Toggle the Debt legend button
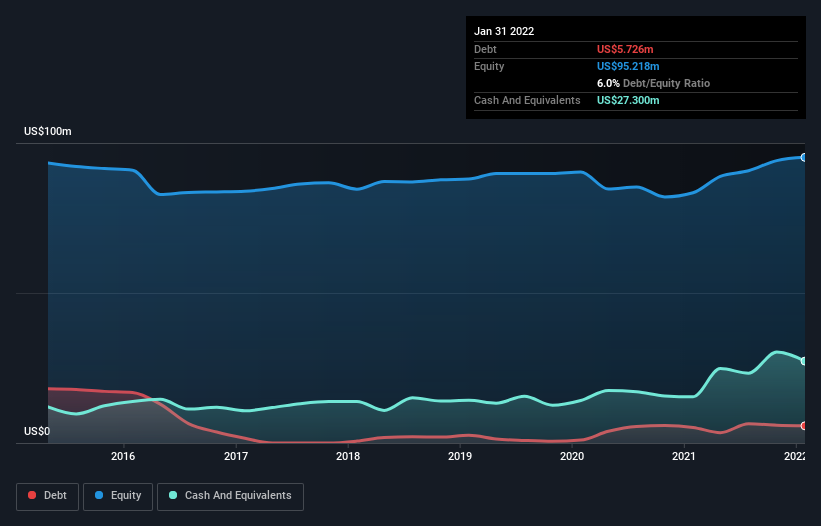The width and height of the screenshot is (821, 526). [x=48, y=496]
